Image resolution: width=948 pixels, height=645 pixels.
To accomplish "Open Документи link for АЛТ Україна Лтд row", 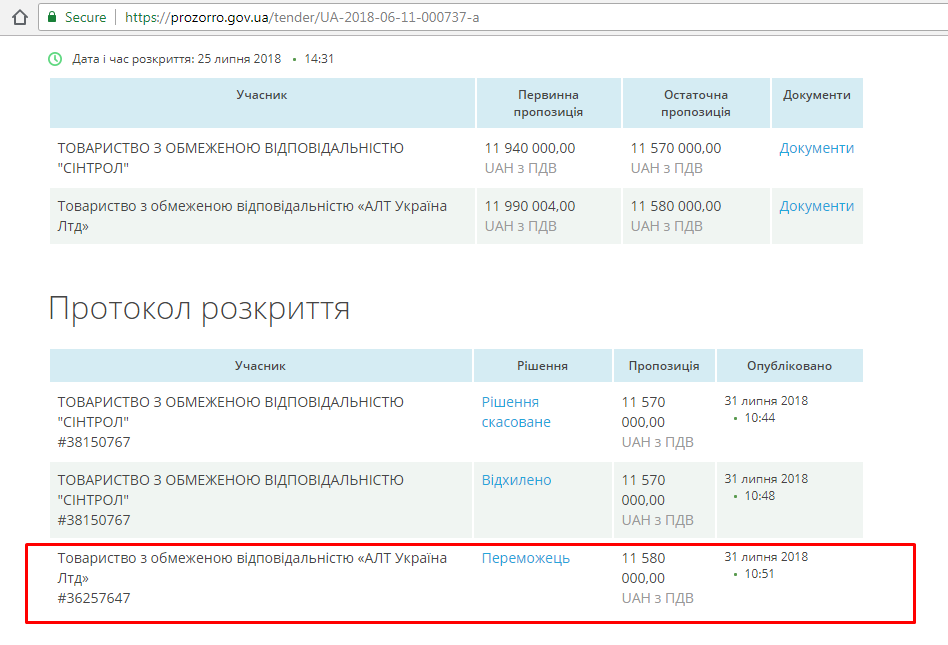I will tap(816, 206).
